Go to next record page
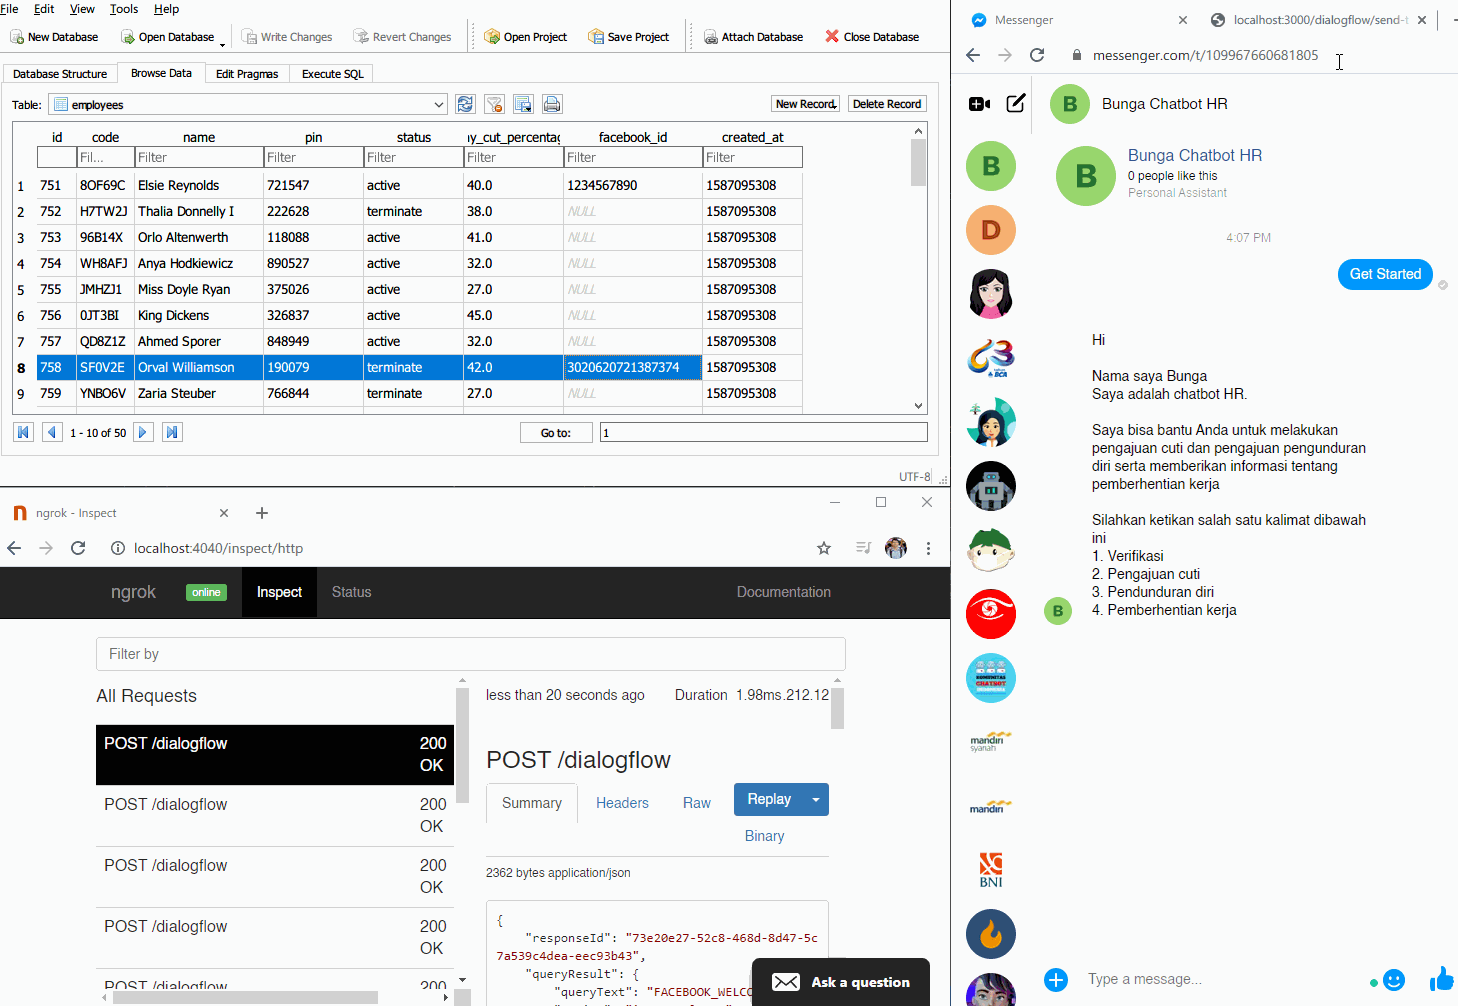Viewport: 1458px width, 1006px height. (143, 432)
